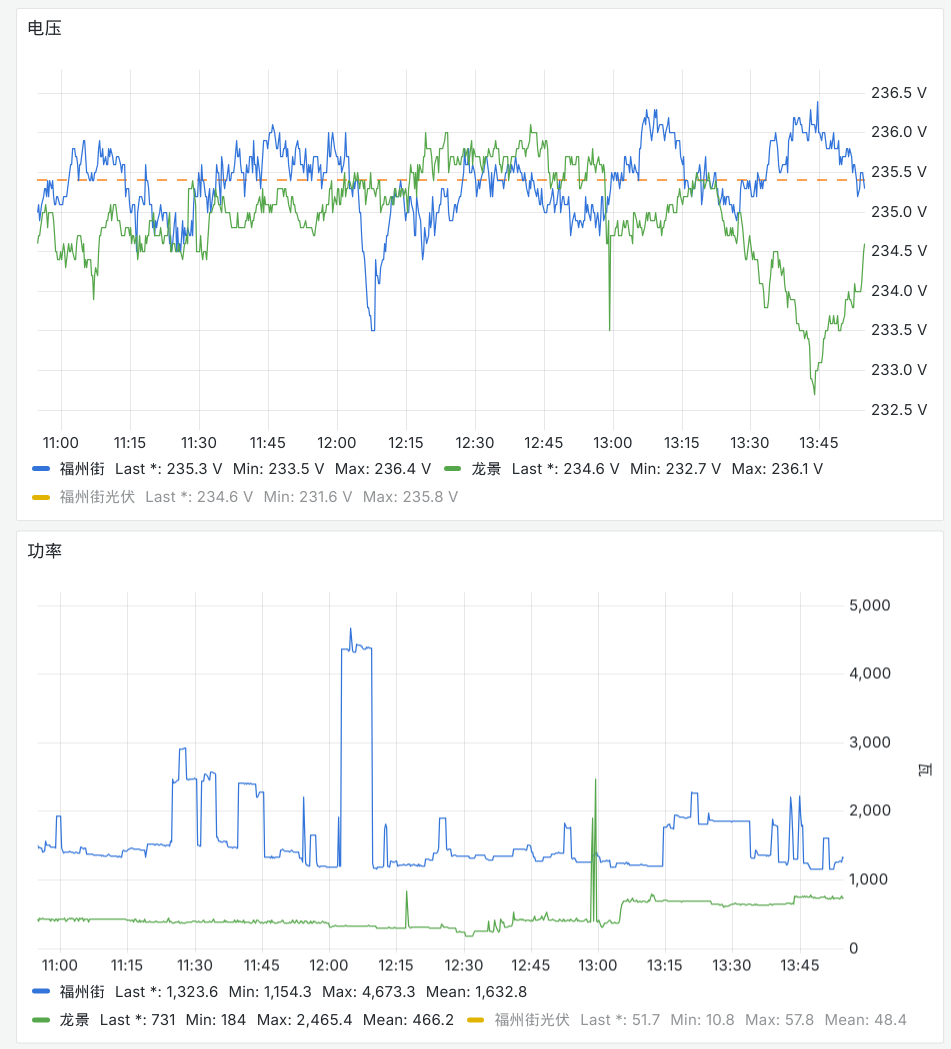Show hidden 福州街光伏 series in 电压 legend

(96, 497)
